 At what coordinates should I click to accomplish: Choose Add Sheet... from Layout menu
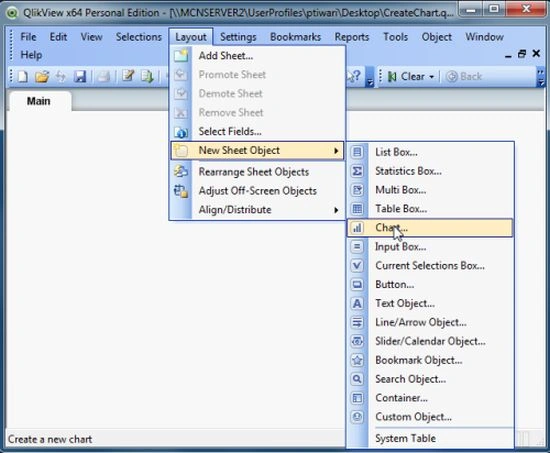click(x=257, y=56)
